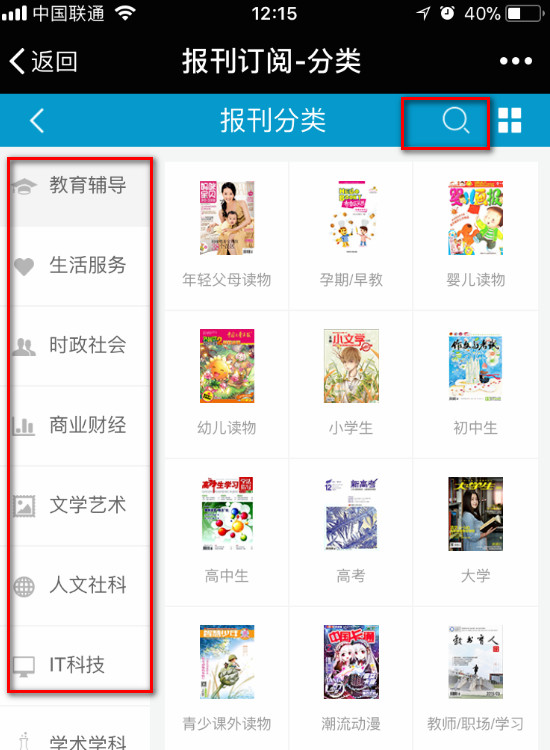Switch to grid view icon
The width and height of the screenshot is (550, 750).
click(509, 120)
